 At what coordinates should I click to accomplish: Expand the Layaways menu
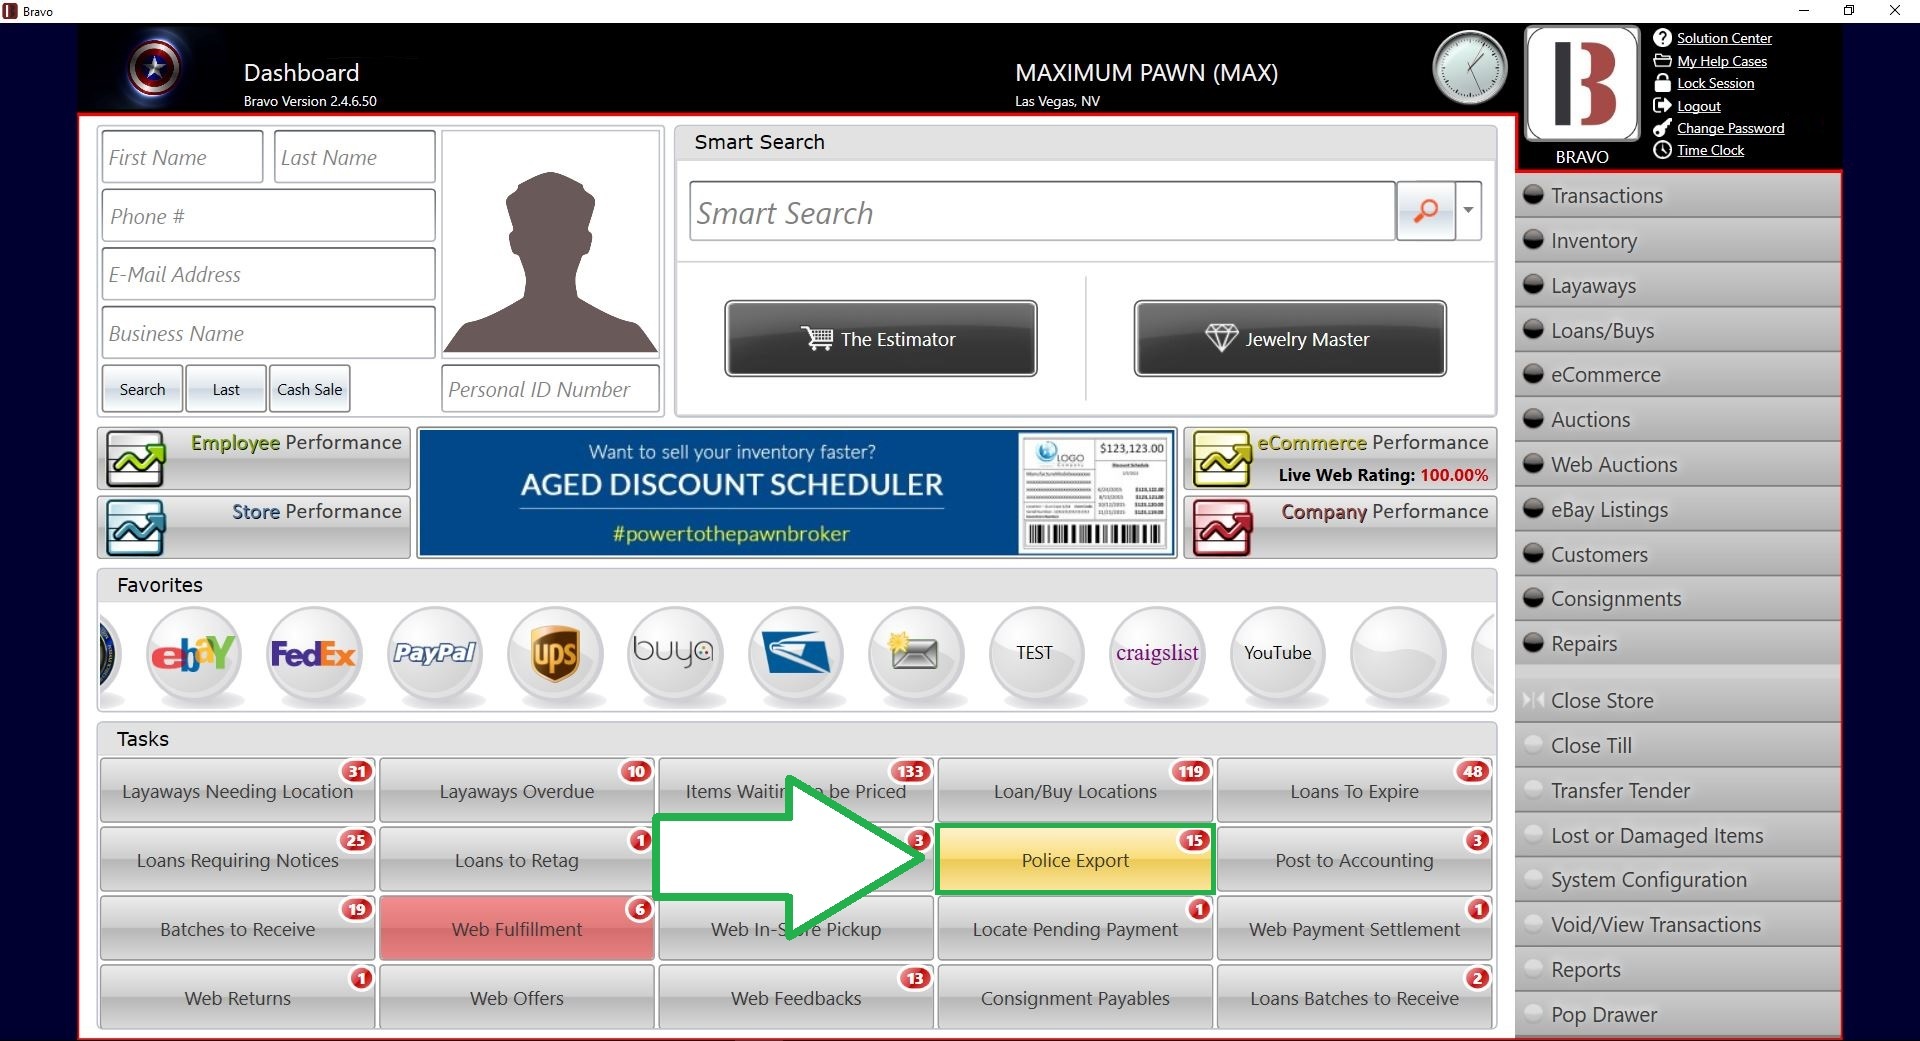(1678, 286)
